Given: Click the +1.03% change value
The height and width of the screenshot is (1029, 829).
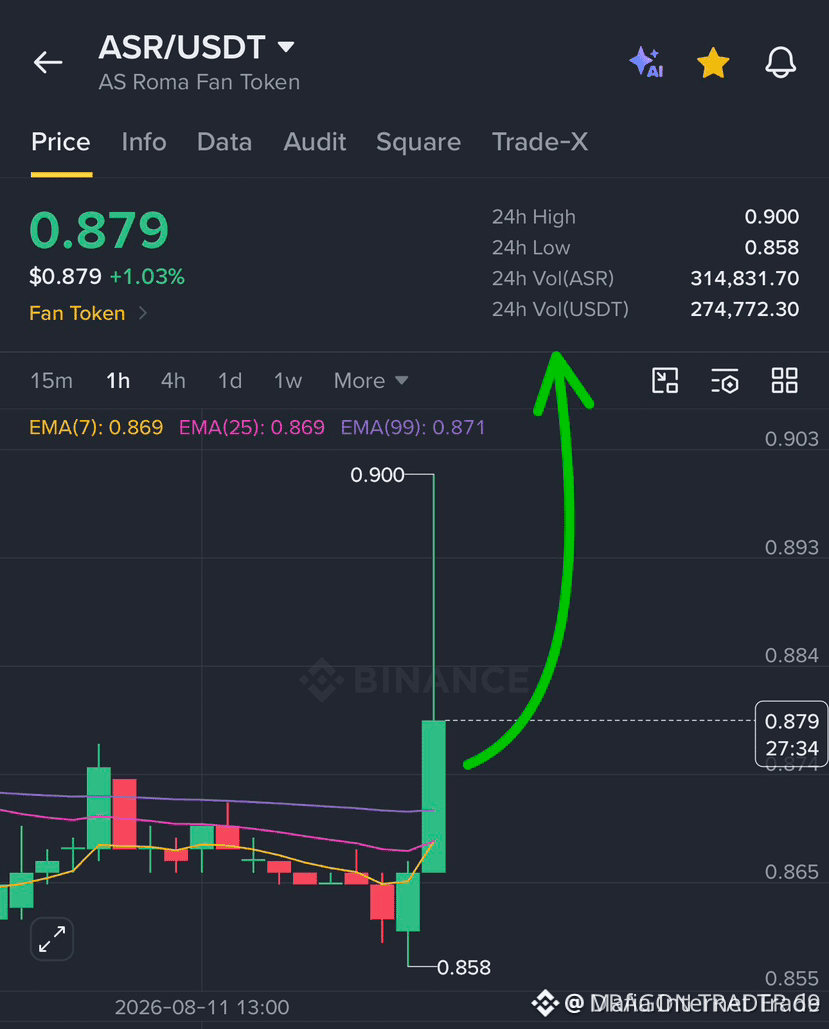Looking at the screenshot, I should (x=147, y=277).
